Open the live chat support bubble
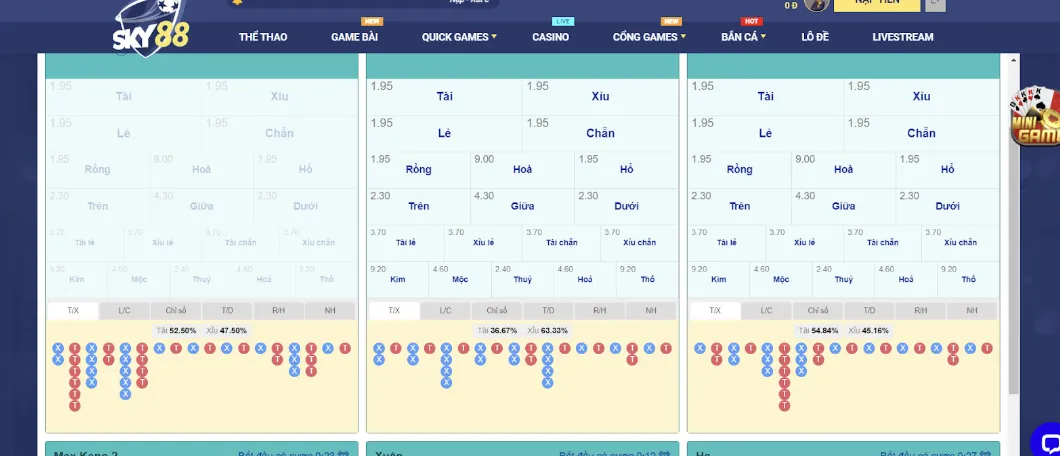 click(x=1047, y=441)
